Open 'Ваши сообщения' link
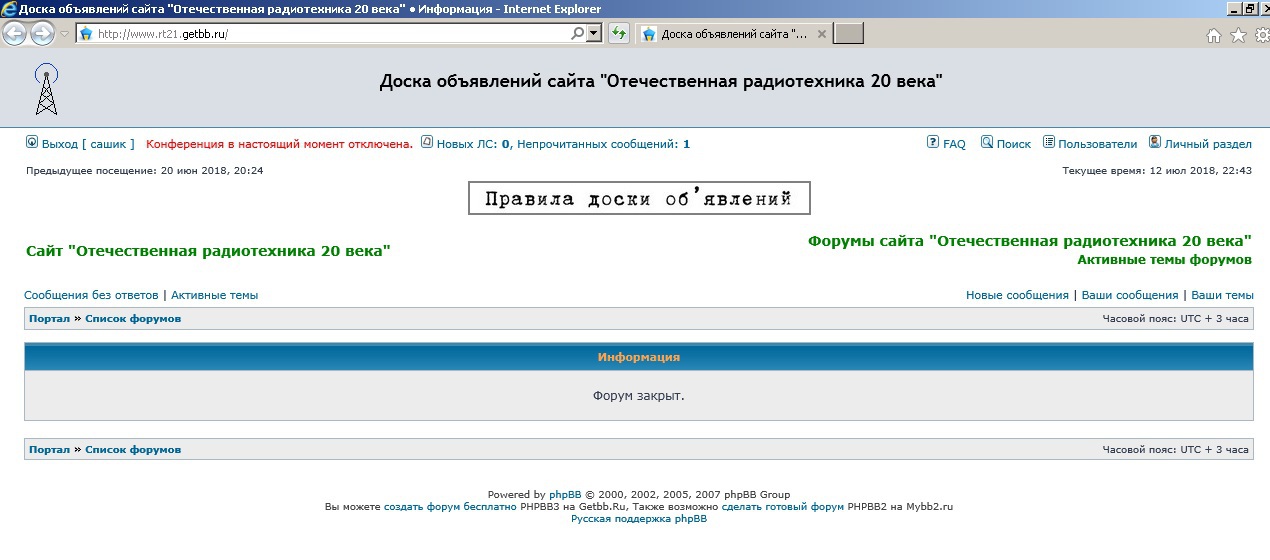 (x=1130, y=295)
